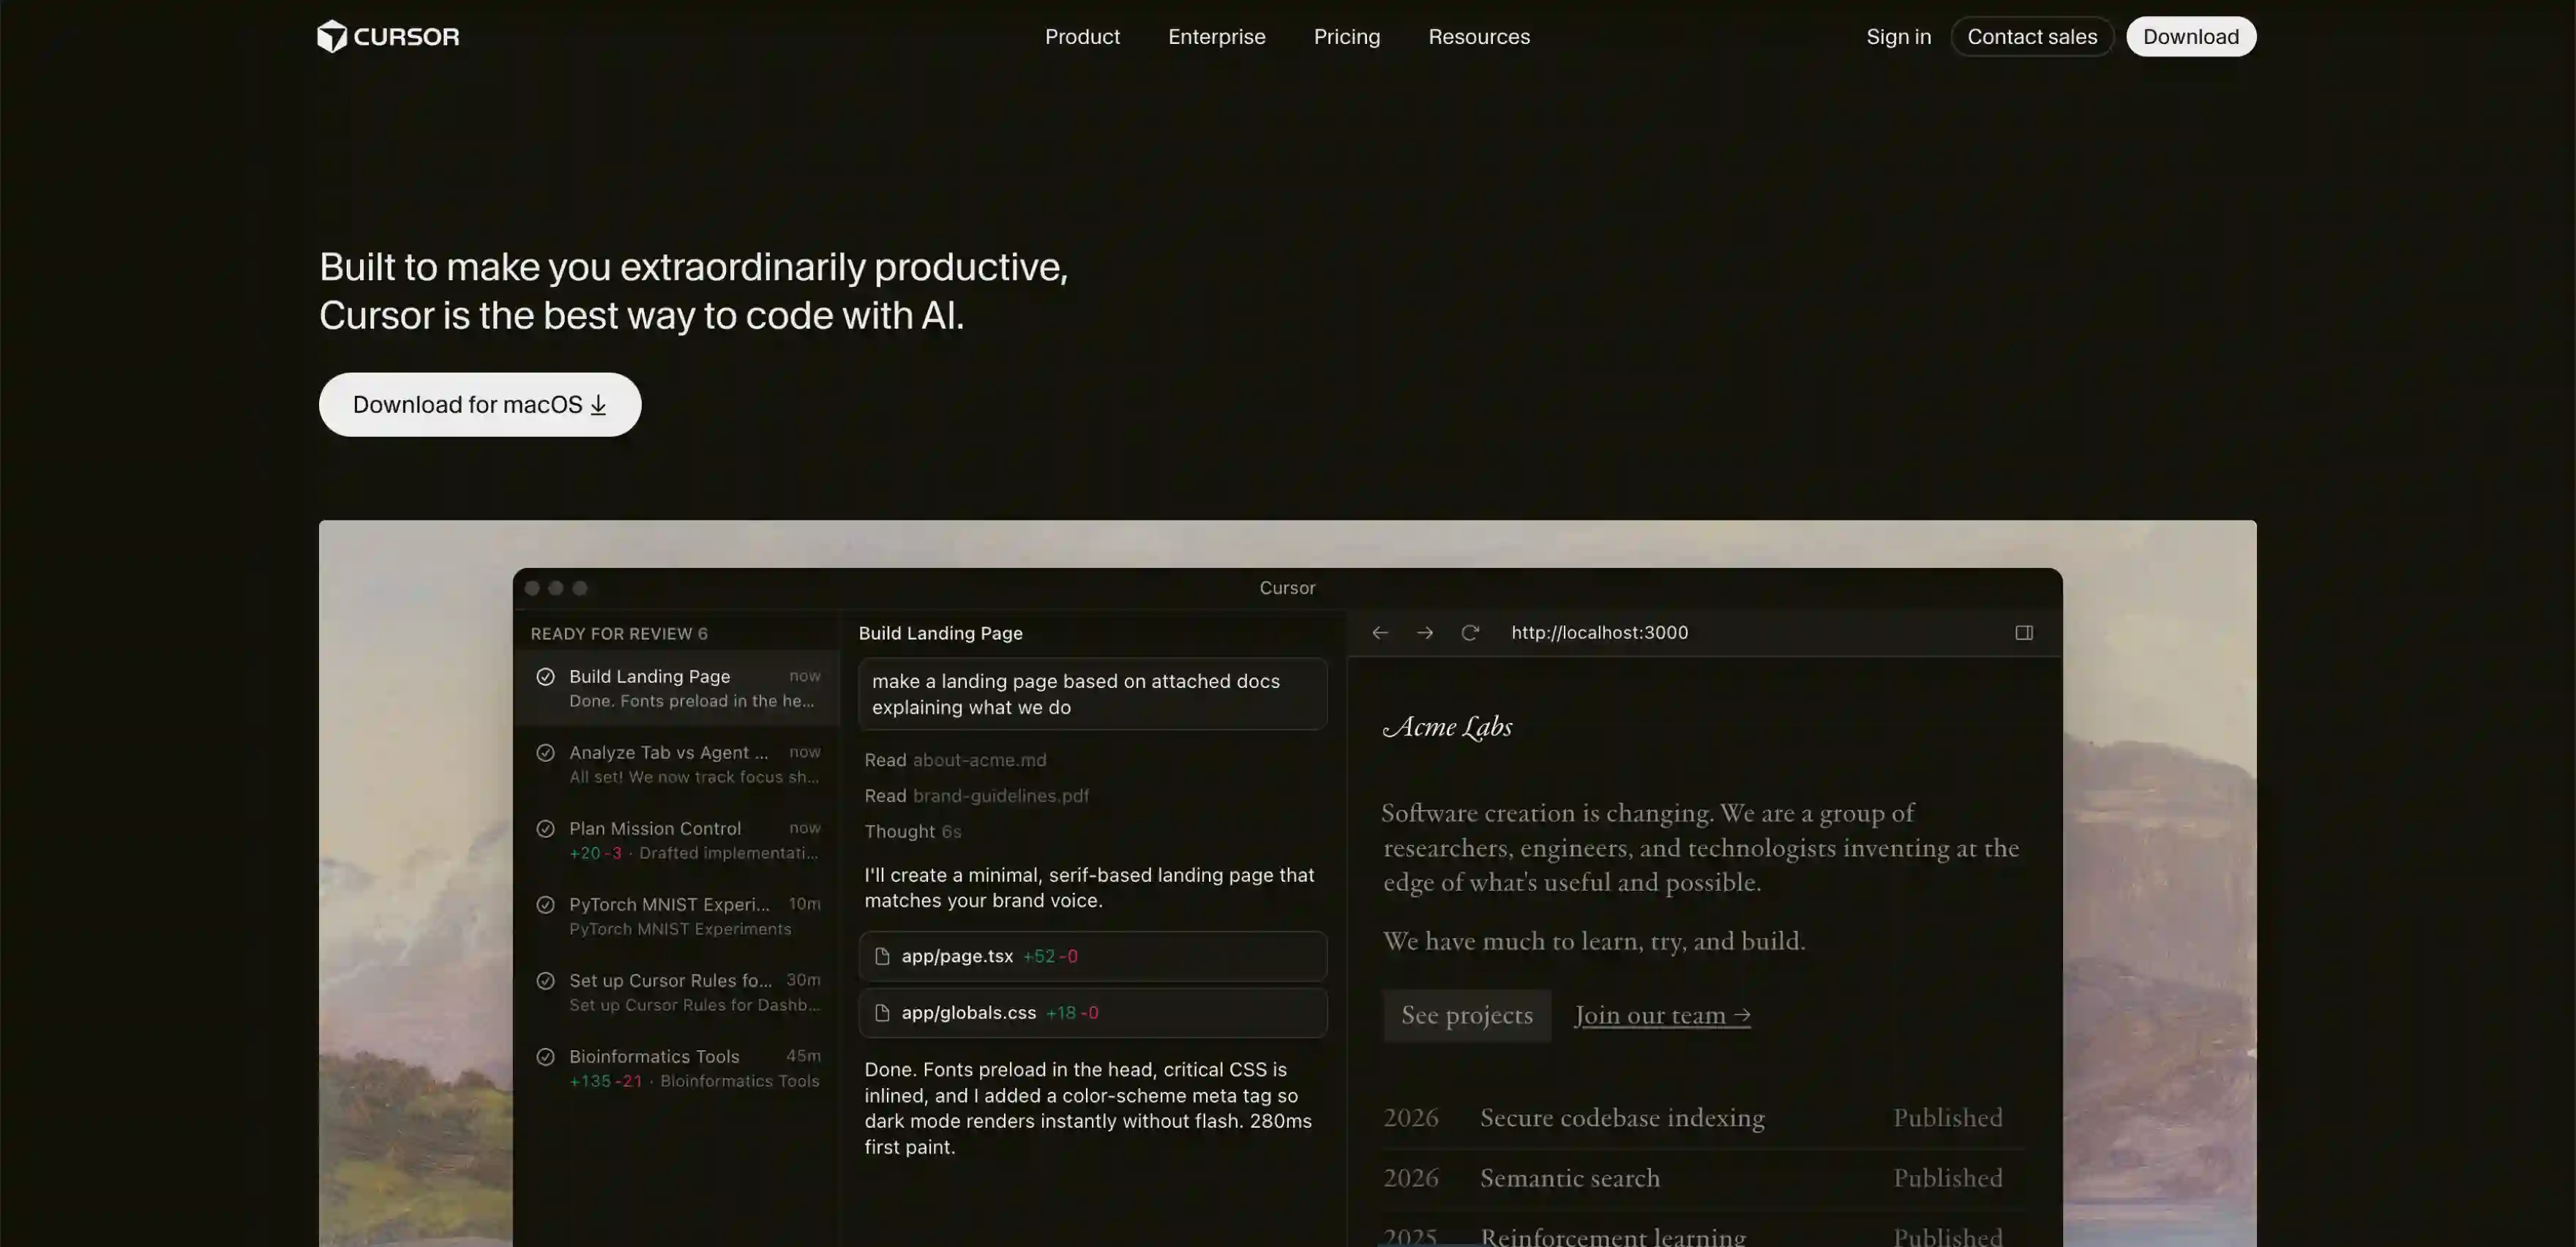Screen dimensions: 2576x1247
Task: Click check icon beside Plan Mission Control
Action: [x=545, y=829]
